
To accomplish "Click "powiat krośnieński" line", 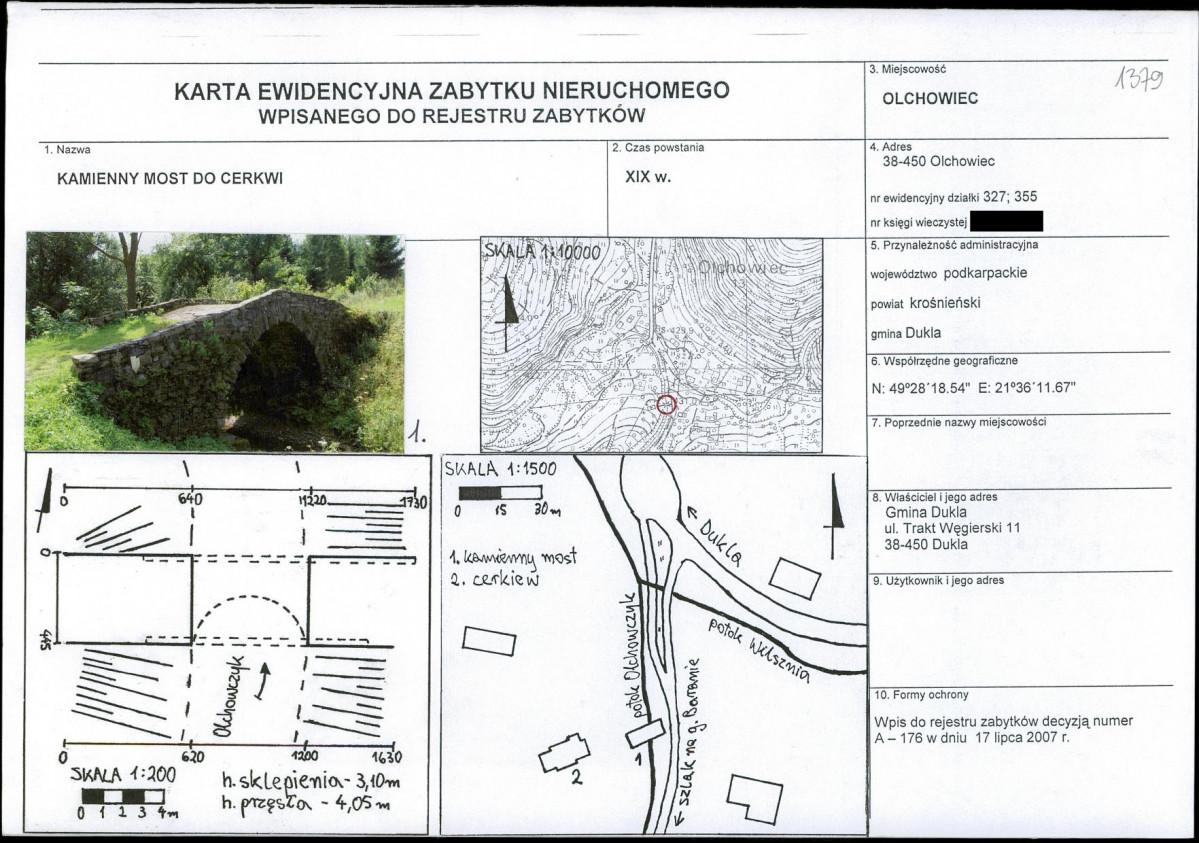I will point(925,303).
